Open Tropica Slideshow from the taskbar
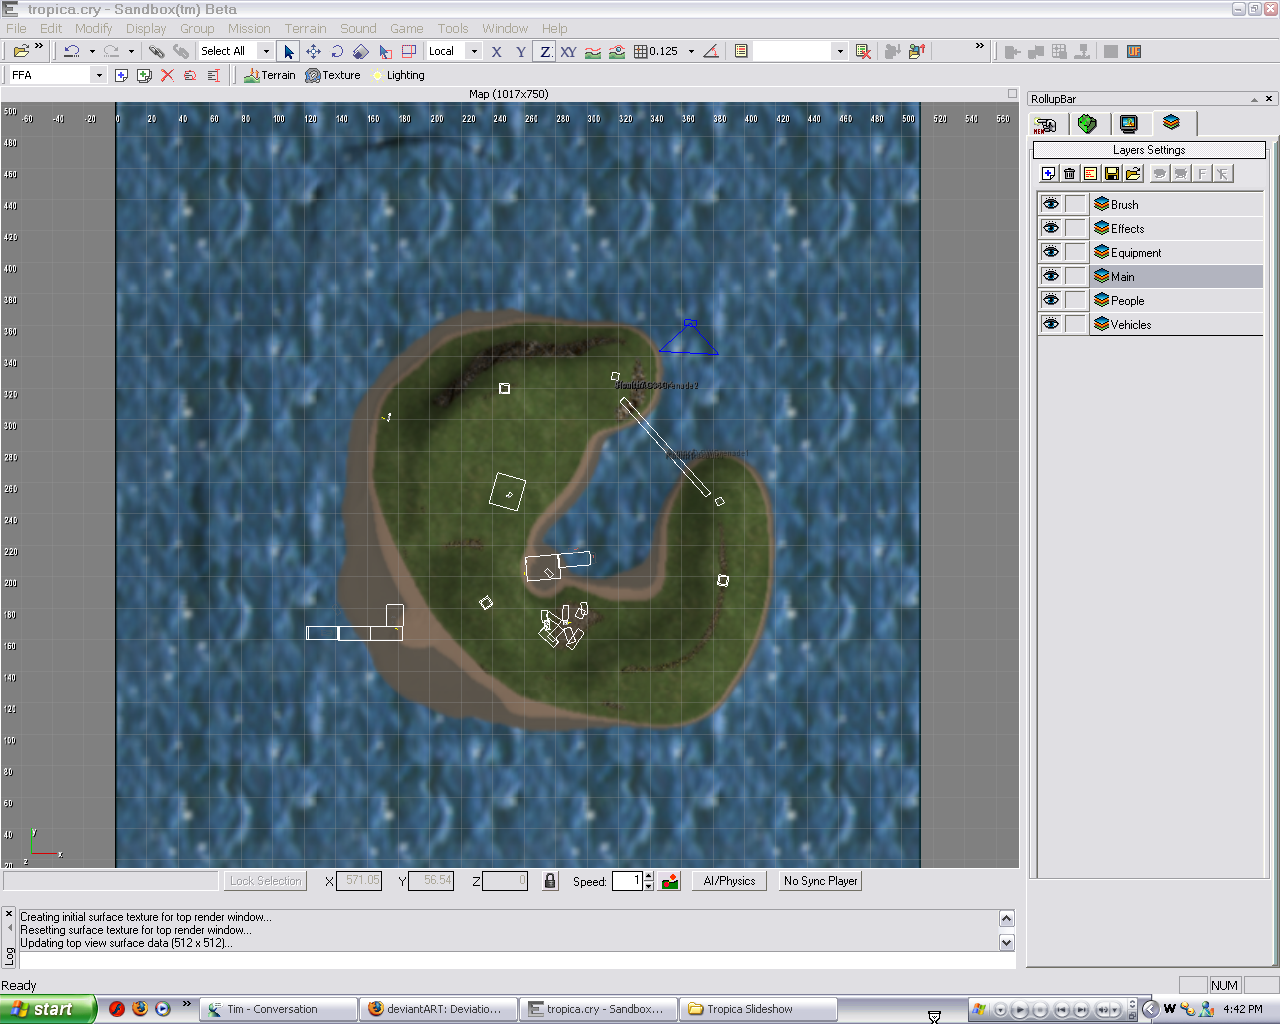This screenshot has width=1280, height=1024. [x=757, y=1009]
